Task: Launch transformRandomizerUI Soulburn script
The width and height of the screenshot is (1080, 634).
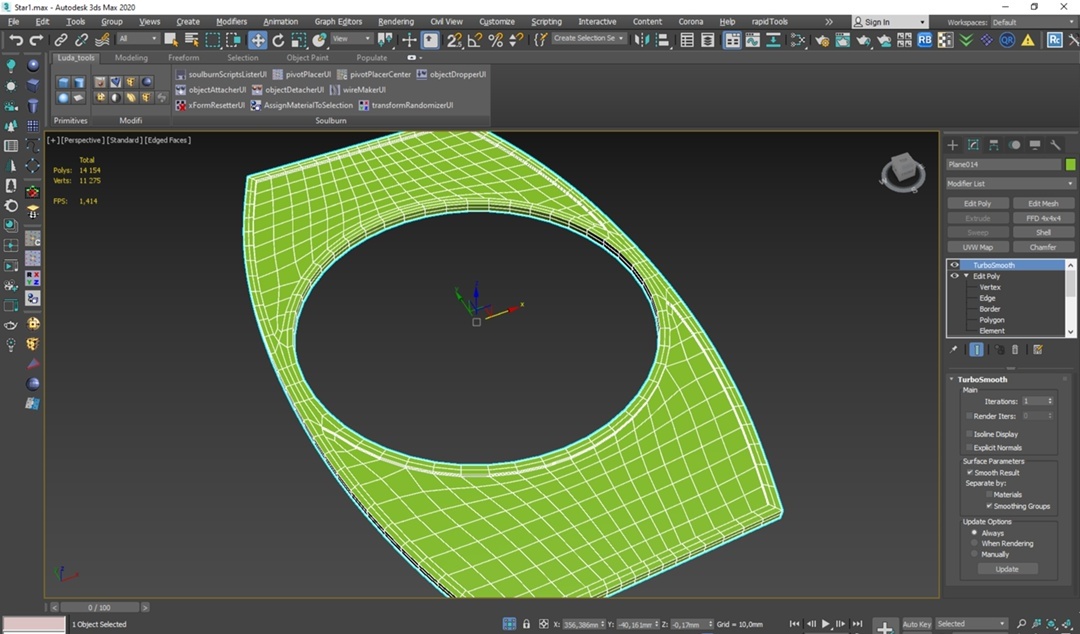Action: pyautogui.click(x=406, y=105)
